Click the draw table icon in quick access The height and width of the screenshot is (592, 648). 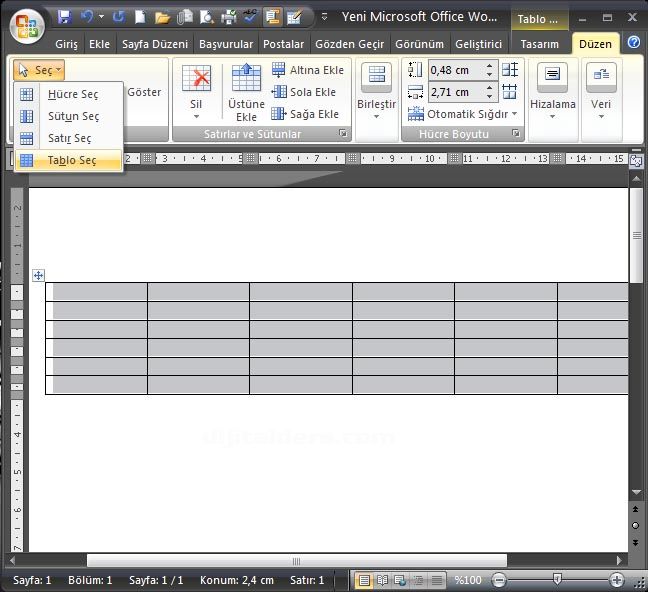(294, 17)
